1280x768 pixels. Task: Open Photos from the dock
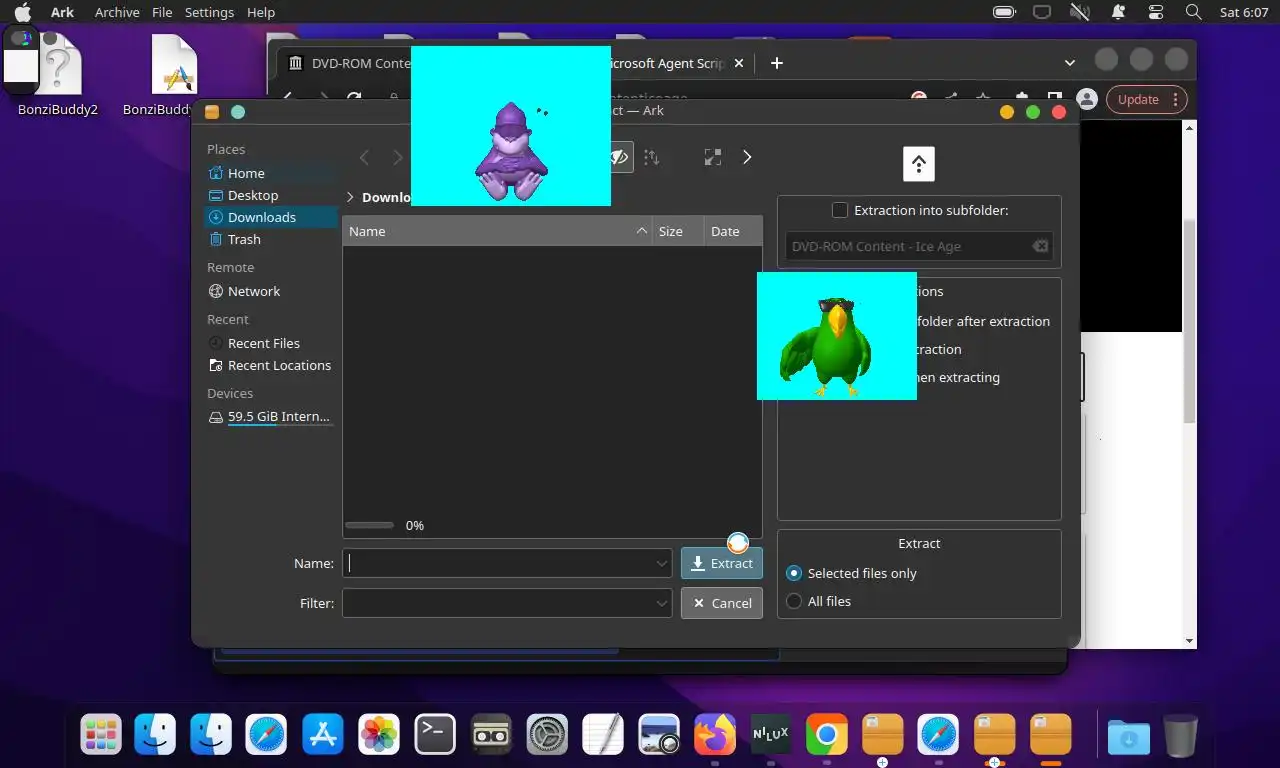379,736
